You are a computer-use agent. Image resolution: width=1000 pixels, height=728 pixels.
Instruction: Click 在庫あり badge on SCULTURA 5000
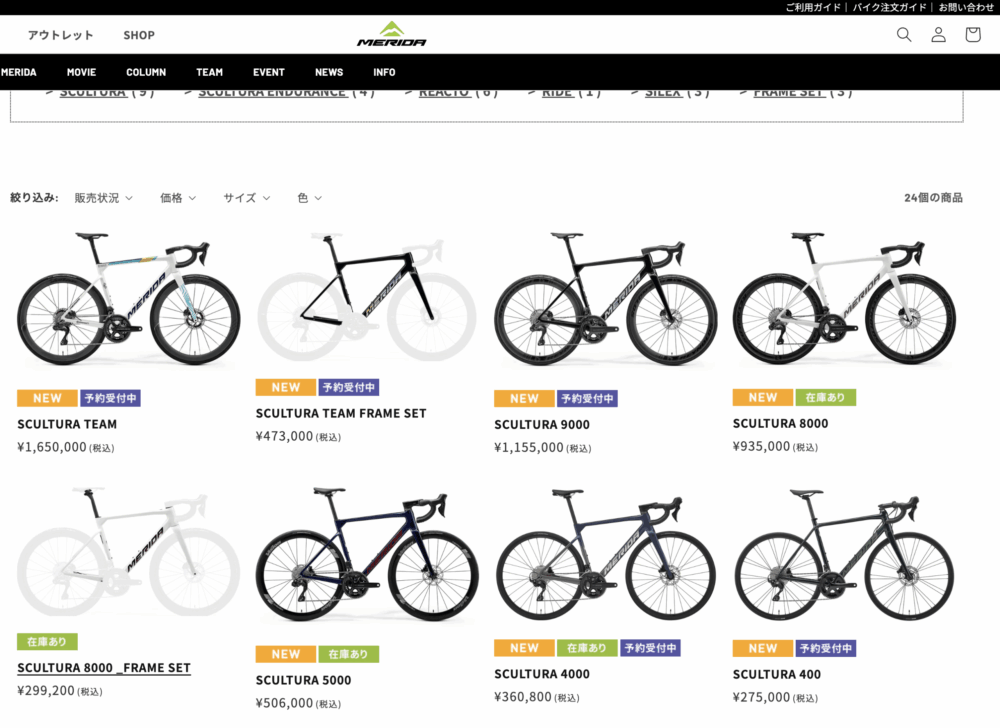348,654
